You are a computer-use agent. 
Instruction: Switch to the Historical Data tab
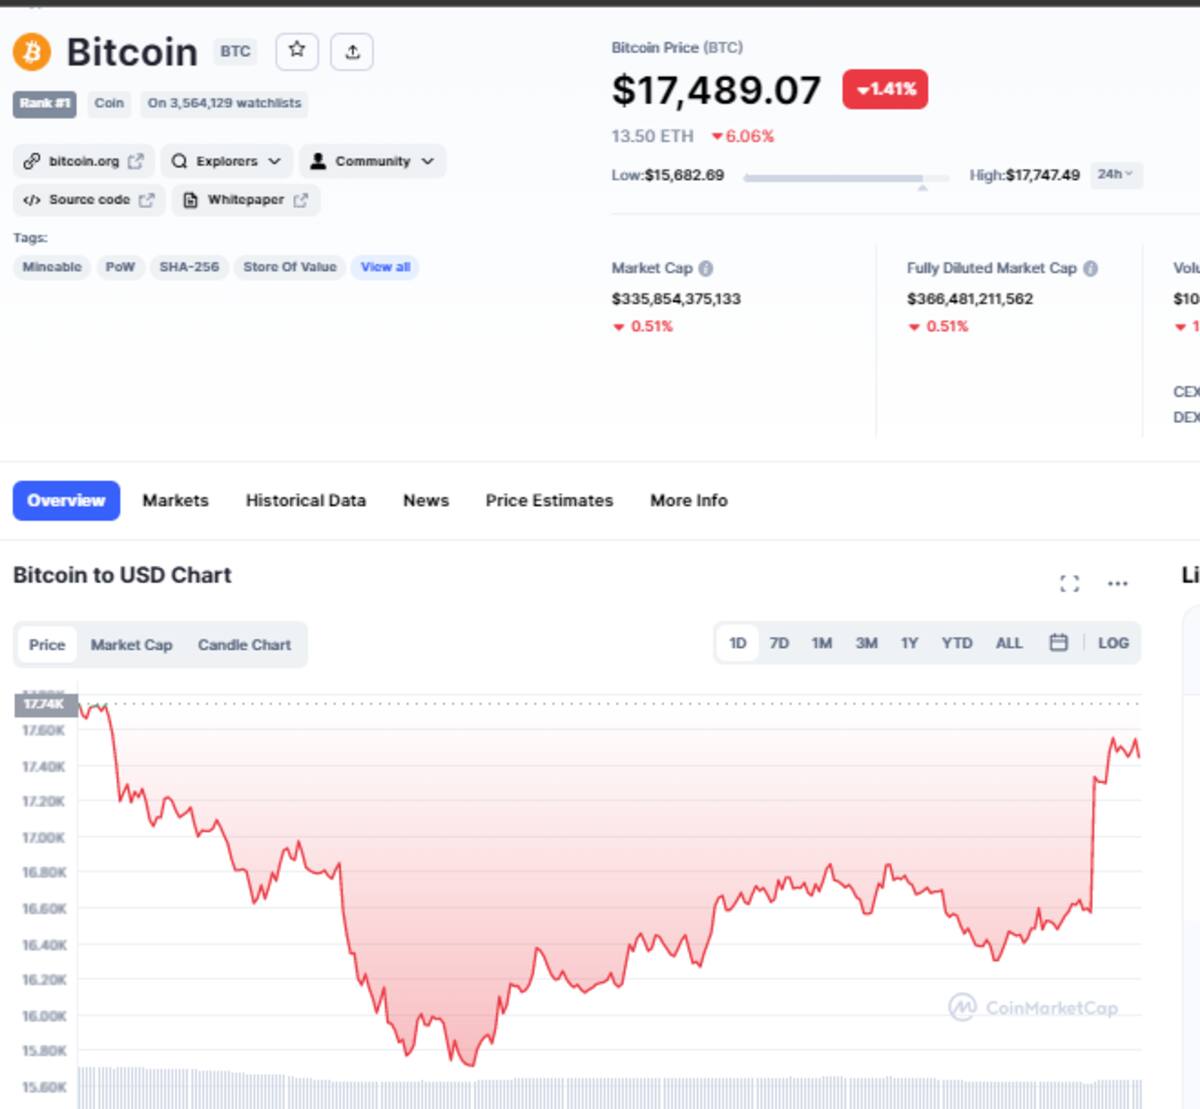306,500
